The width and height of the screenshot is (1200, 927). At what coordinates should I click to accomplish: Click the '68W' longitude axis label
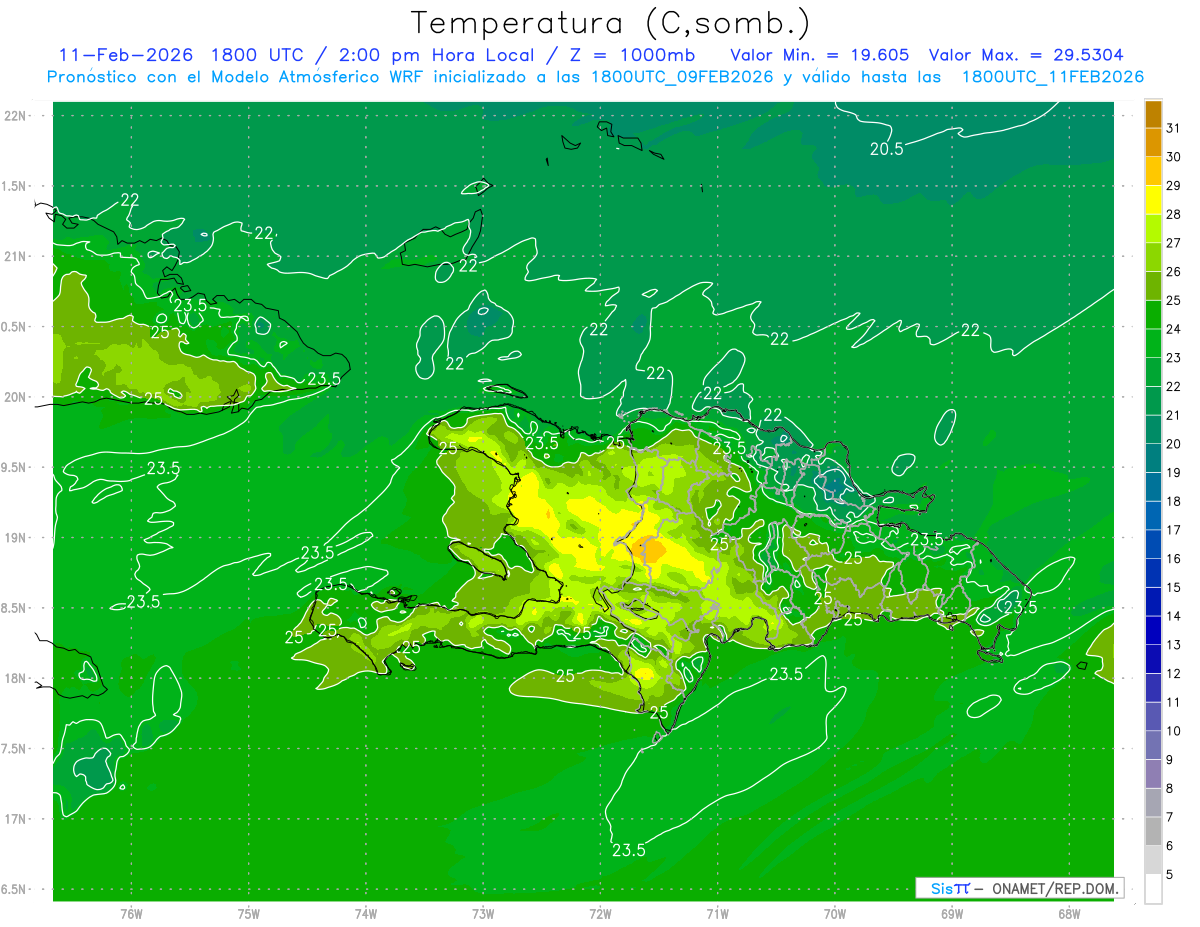pyautogui.click(x=1069, y=914)
